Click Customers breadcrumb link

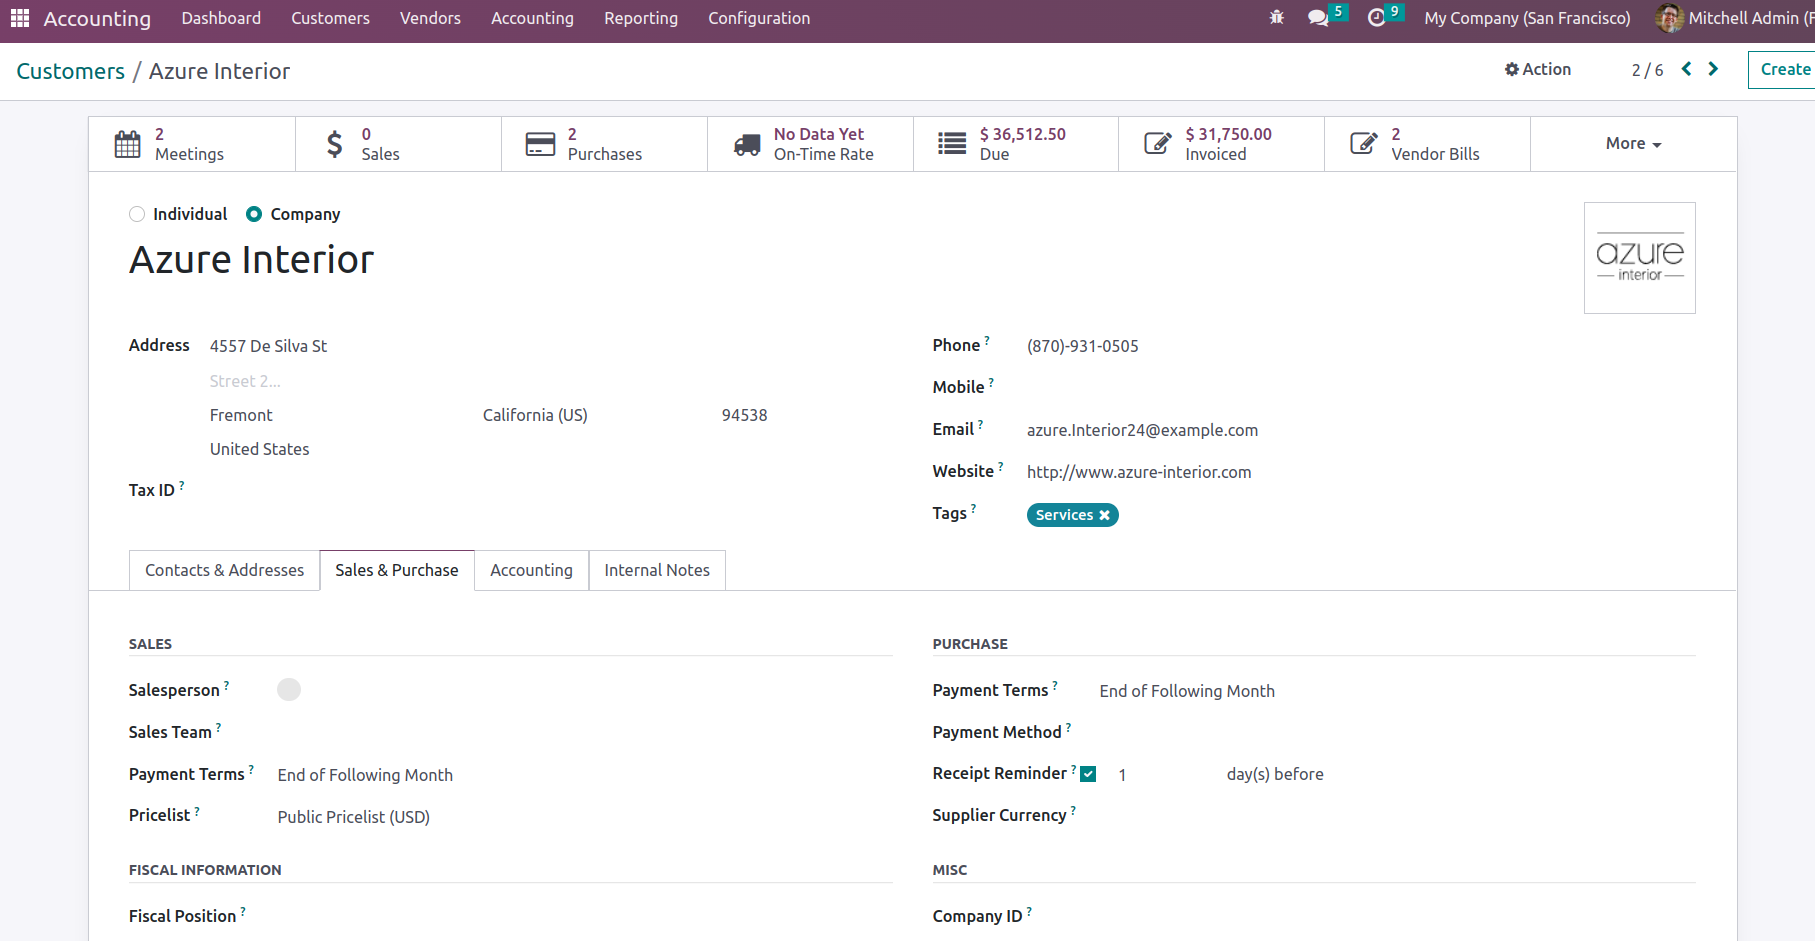click(70, 71)
